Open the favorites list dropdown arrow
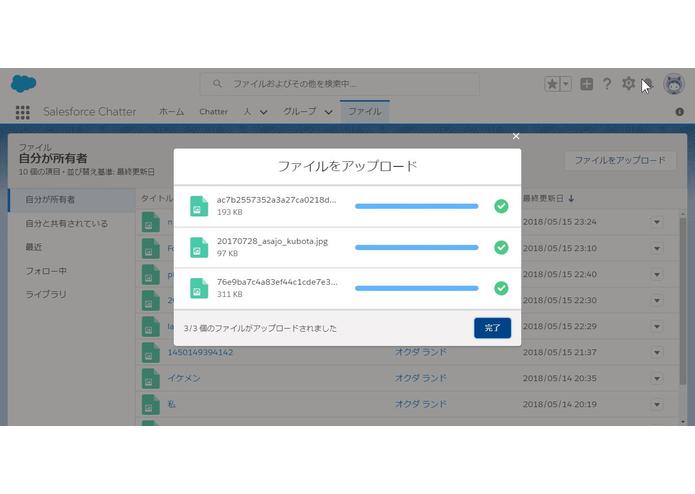Viewport: 695px width, 494px height. click(x=566, y=84)
